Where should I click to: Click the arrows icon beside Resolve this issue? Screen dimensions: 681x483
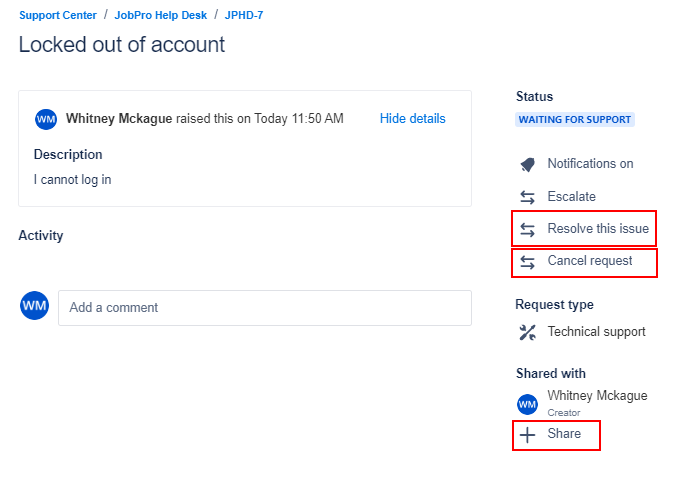pos(527,229)
